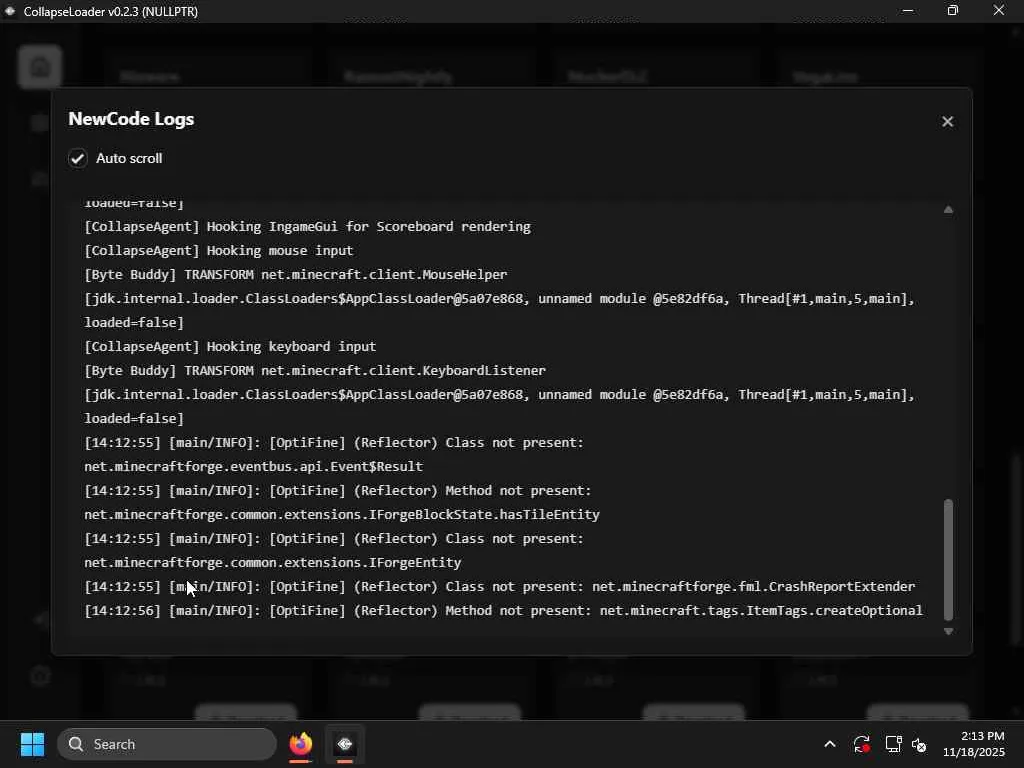Click the log scrollbar down arrow
Screen dimensions: 1024x768
pyautogui.click(x=948, y=632)
